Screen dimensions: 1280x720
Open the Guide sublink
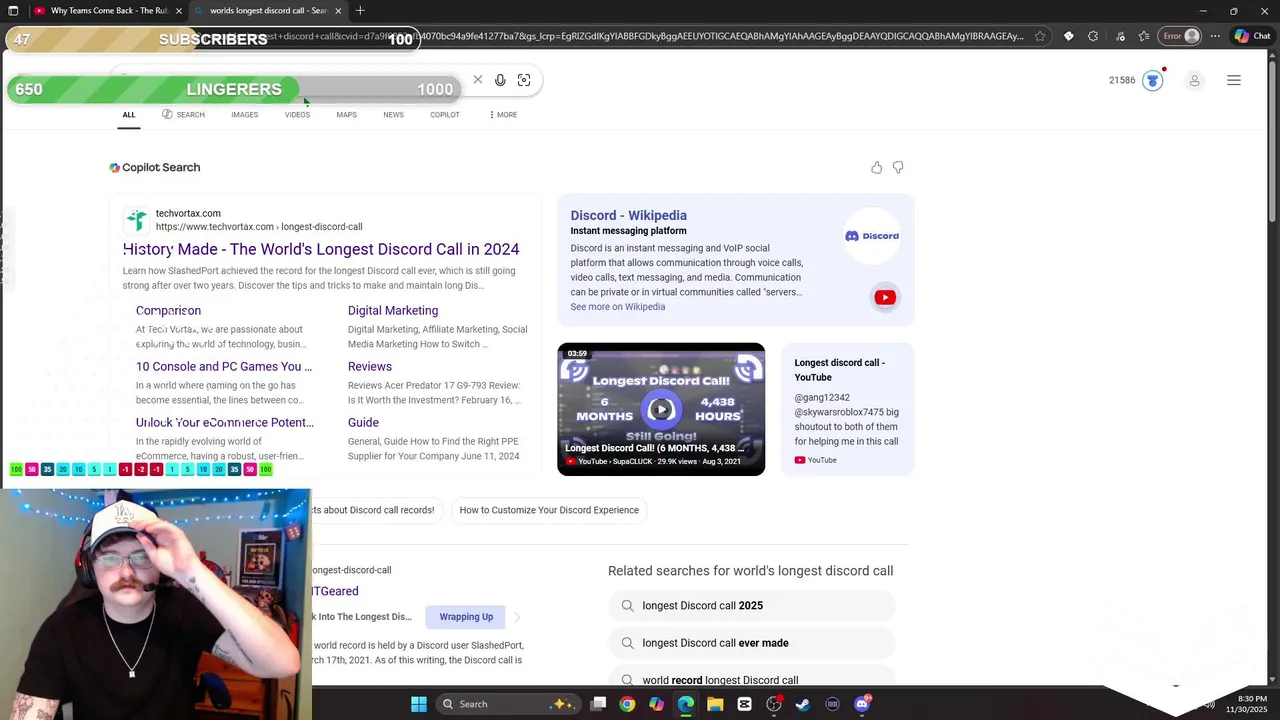pos(363,423)
